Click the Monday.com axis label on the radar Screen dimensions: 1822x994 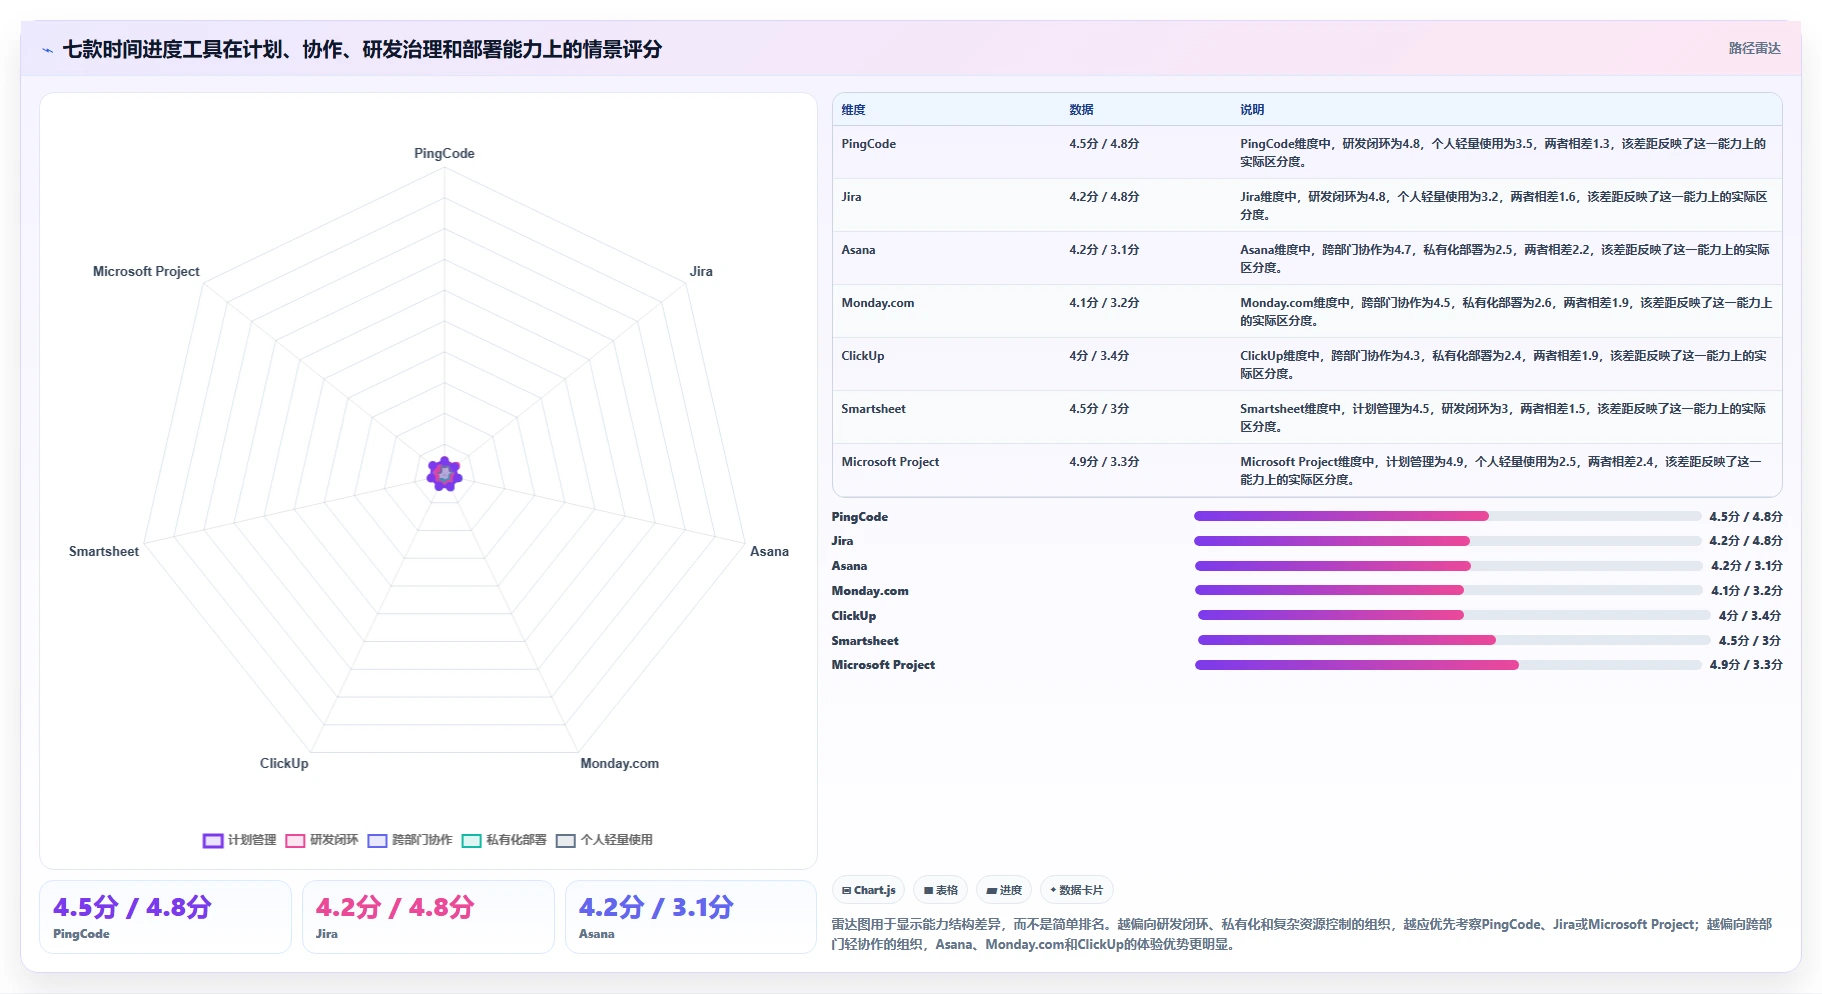[619, 764]
